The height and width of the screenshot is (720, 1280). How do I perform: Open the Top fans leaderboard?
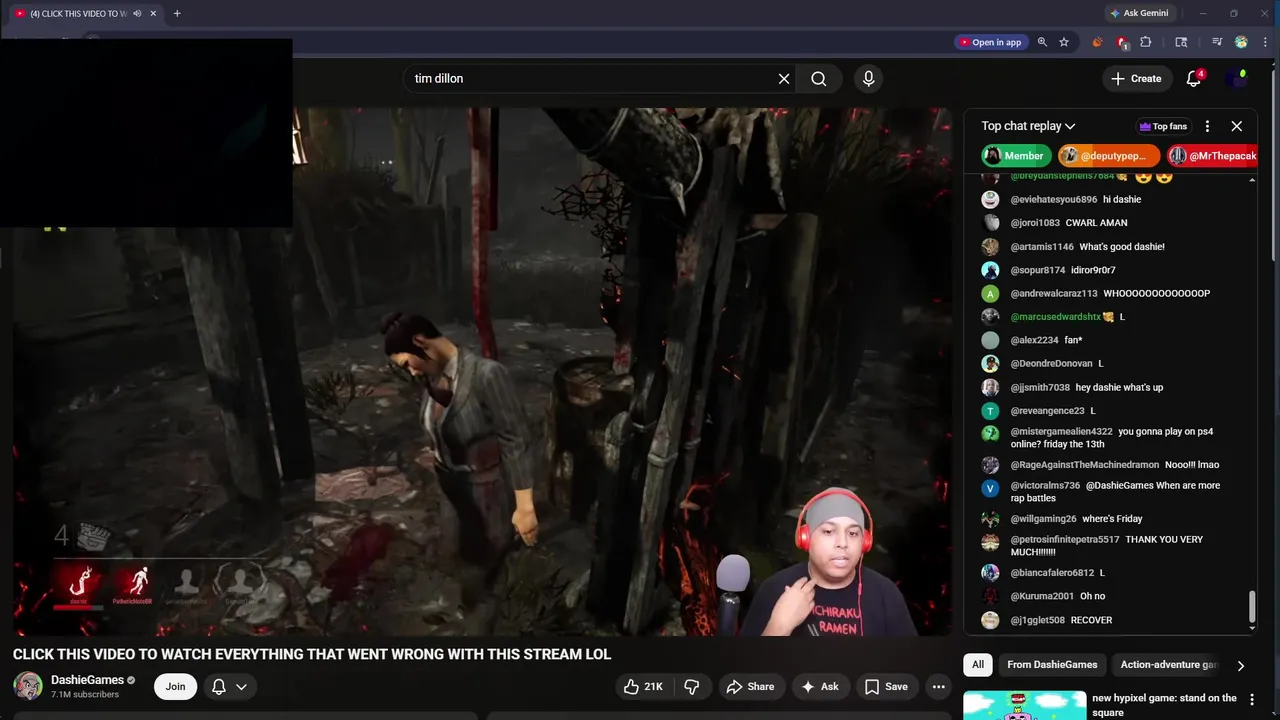[x=1163, y=126]
